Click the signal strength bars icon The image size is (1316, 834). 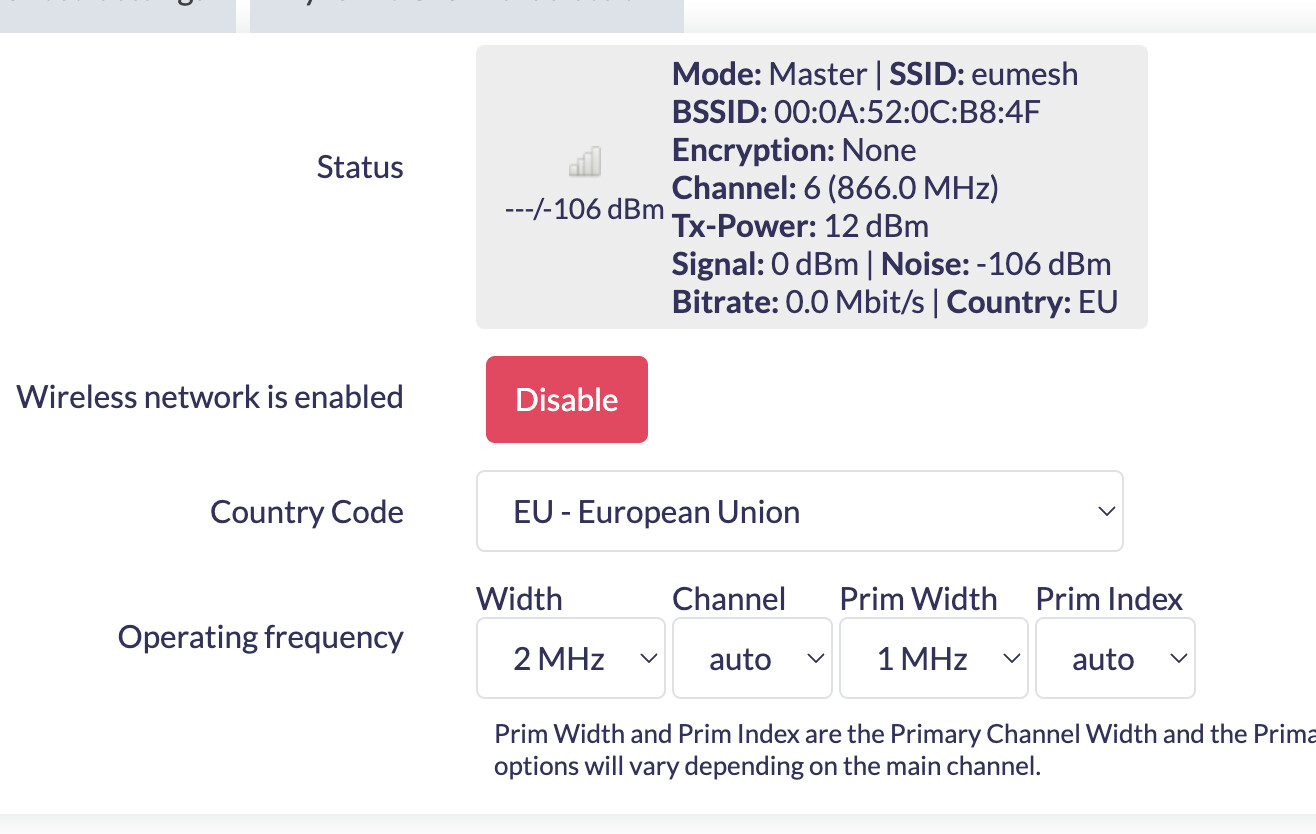(585, 162)
